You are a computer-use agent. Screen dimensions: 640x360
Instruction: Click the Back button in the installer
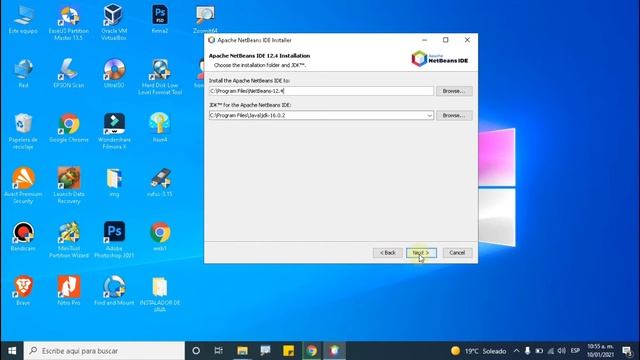click(x=387, y=253)
